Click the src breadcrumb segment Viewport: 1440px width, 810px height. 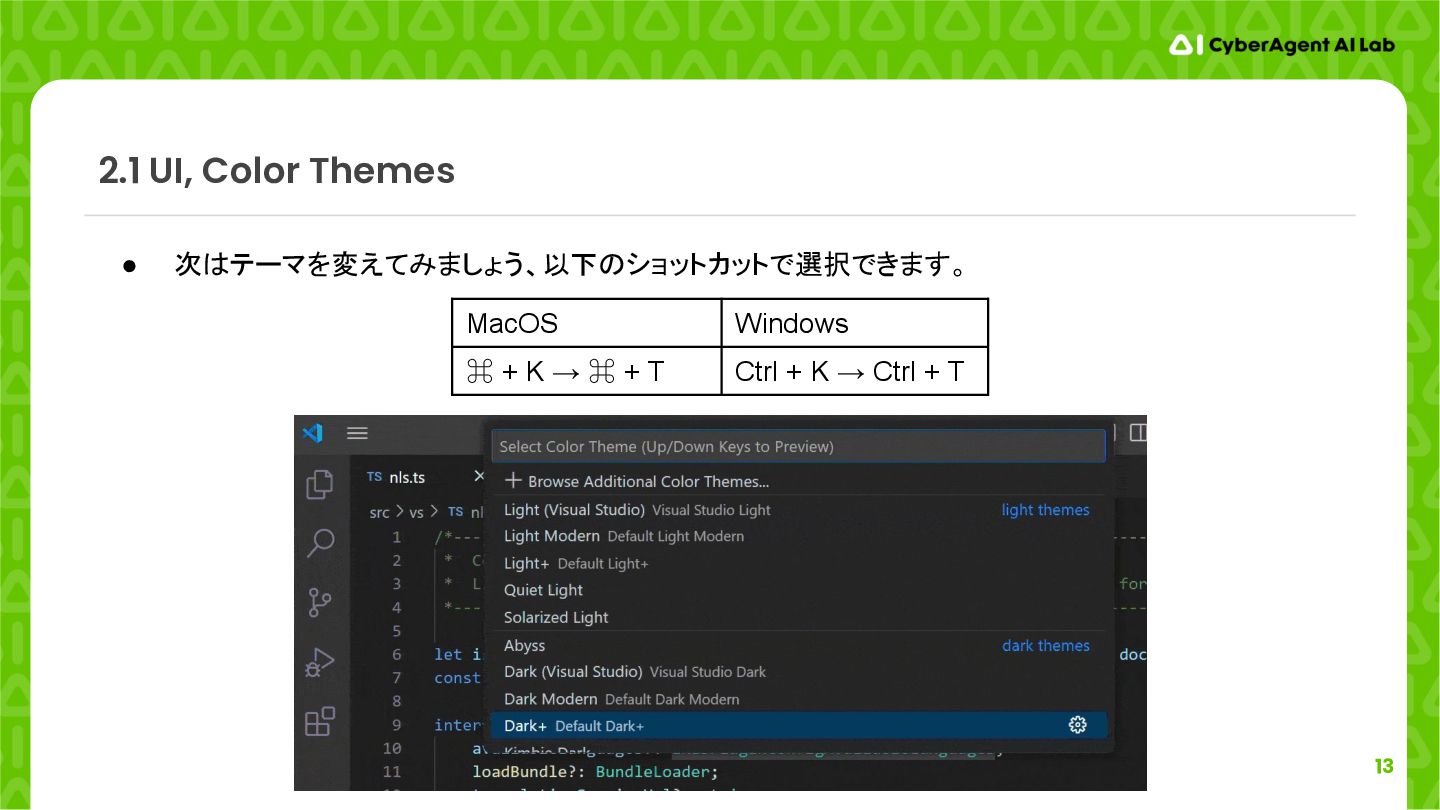(x=379, y=512)
